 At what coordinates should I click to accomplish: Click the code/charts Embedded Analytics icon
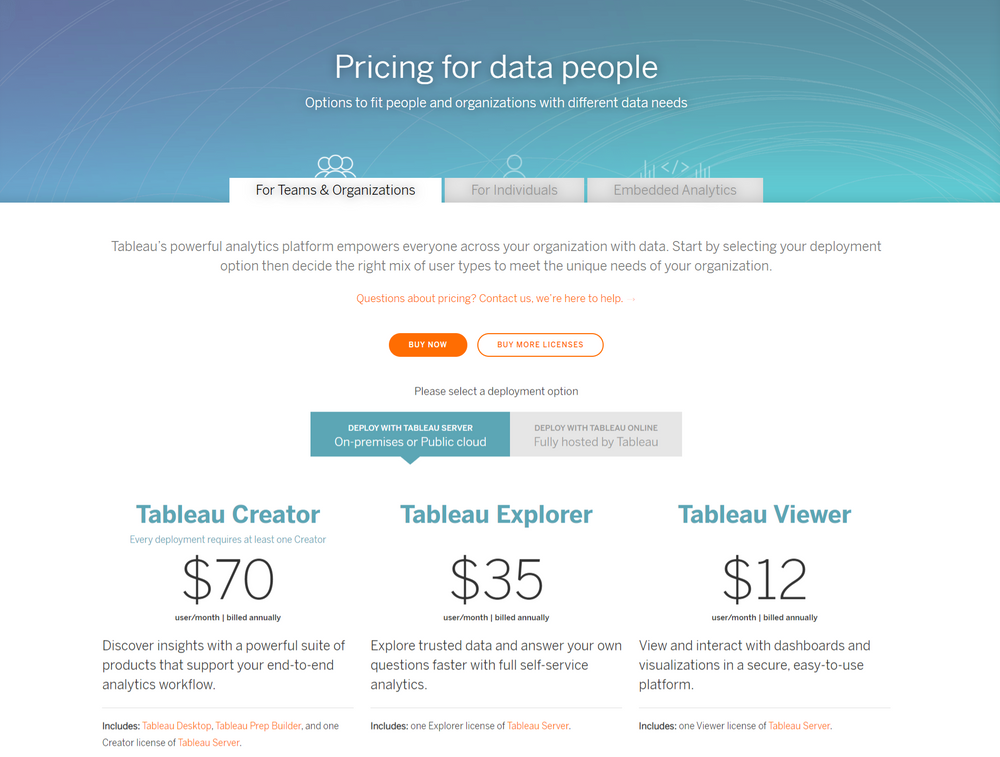coord(674,168)
